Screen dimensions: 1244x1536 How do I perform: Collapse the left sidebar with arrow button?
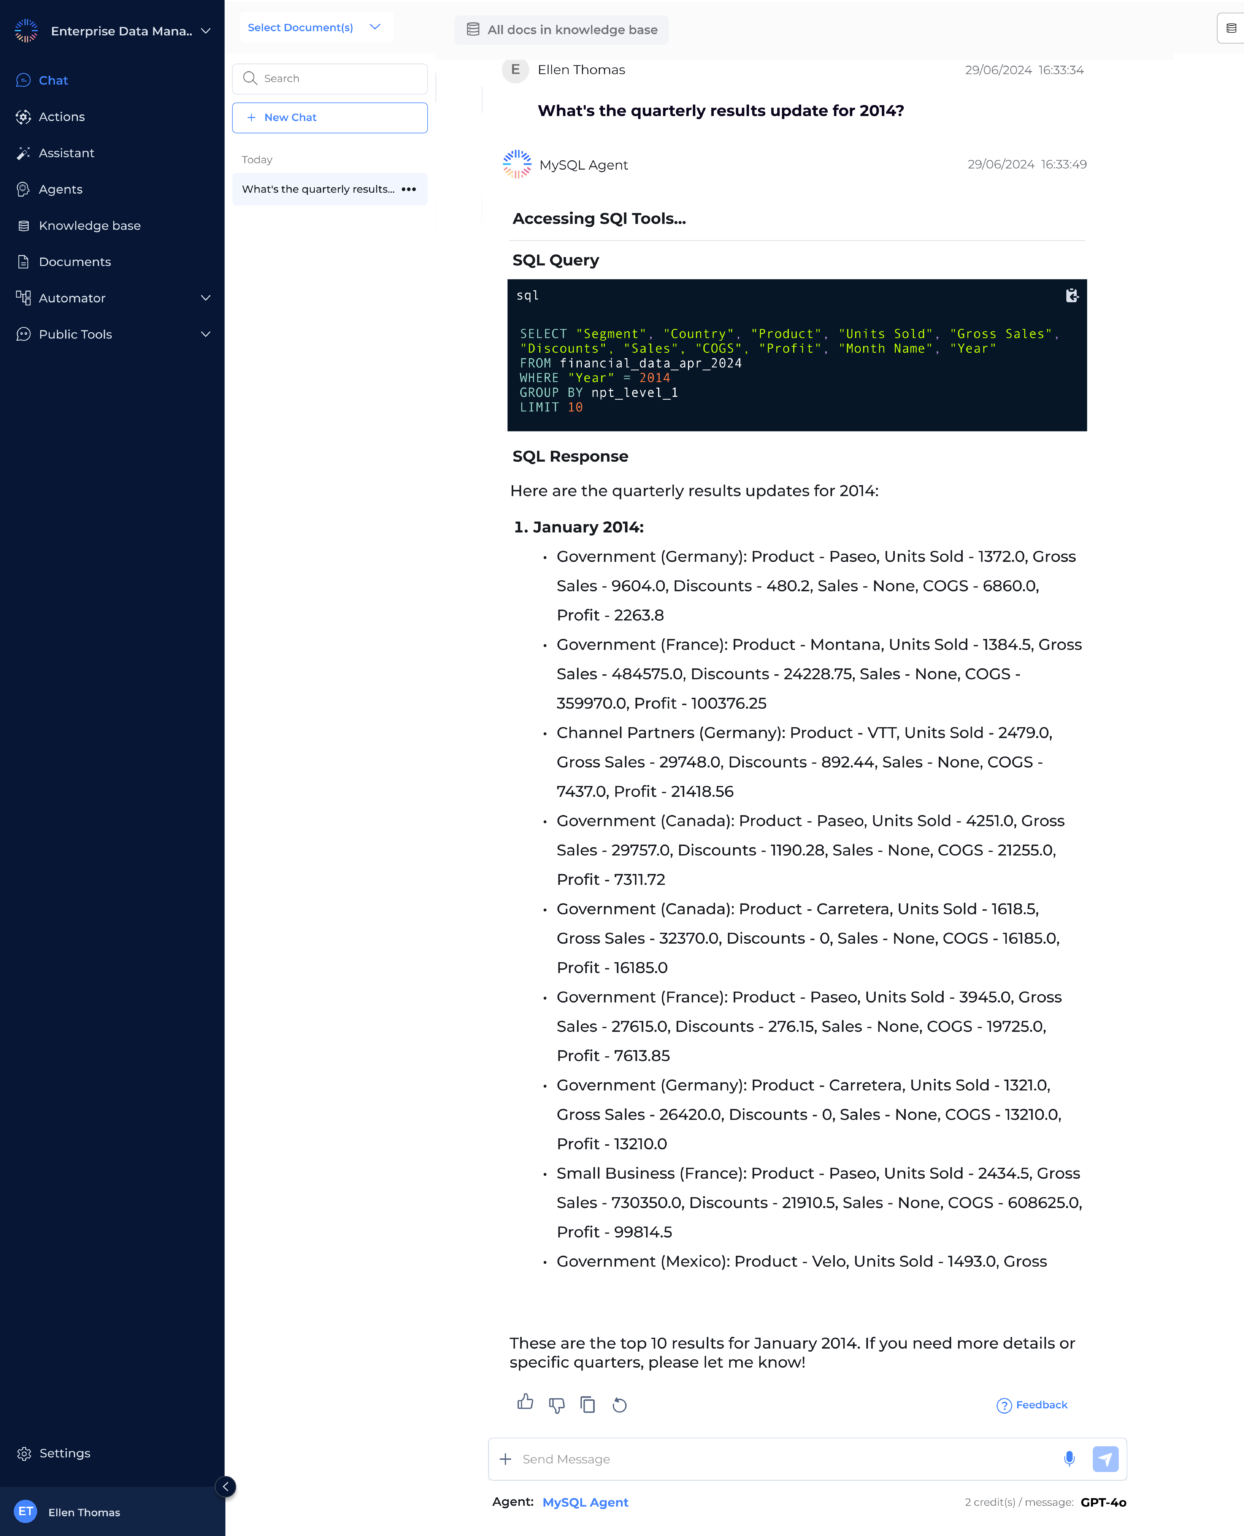(226, 1487)
